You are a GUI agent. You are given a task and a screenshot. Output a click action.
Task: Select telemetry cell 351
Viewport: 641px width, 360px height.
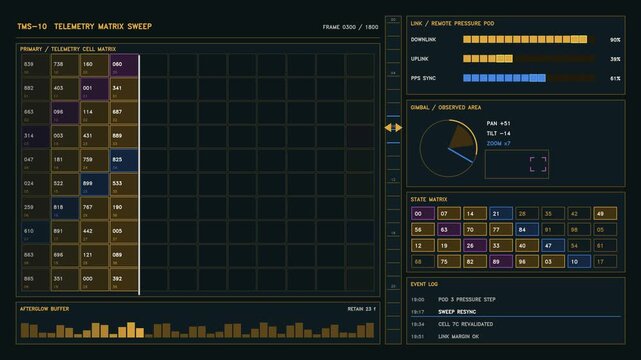tap(65, 280)
